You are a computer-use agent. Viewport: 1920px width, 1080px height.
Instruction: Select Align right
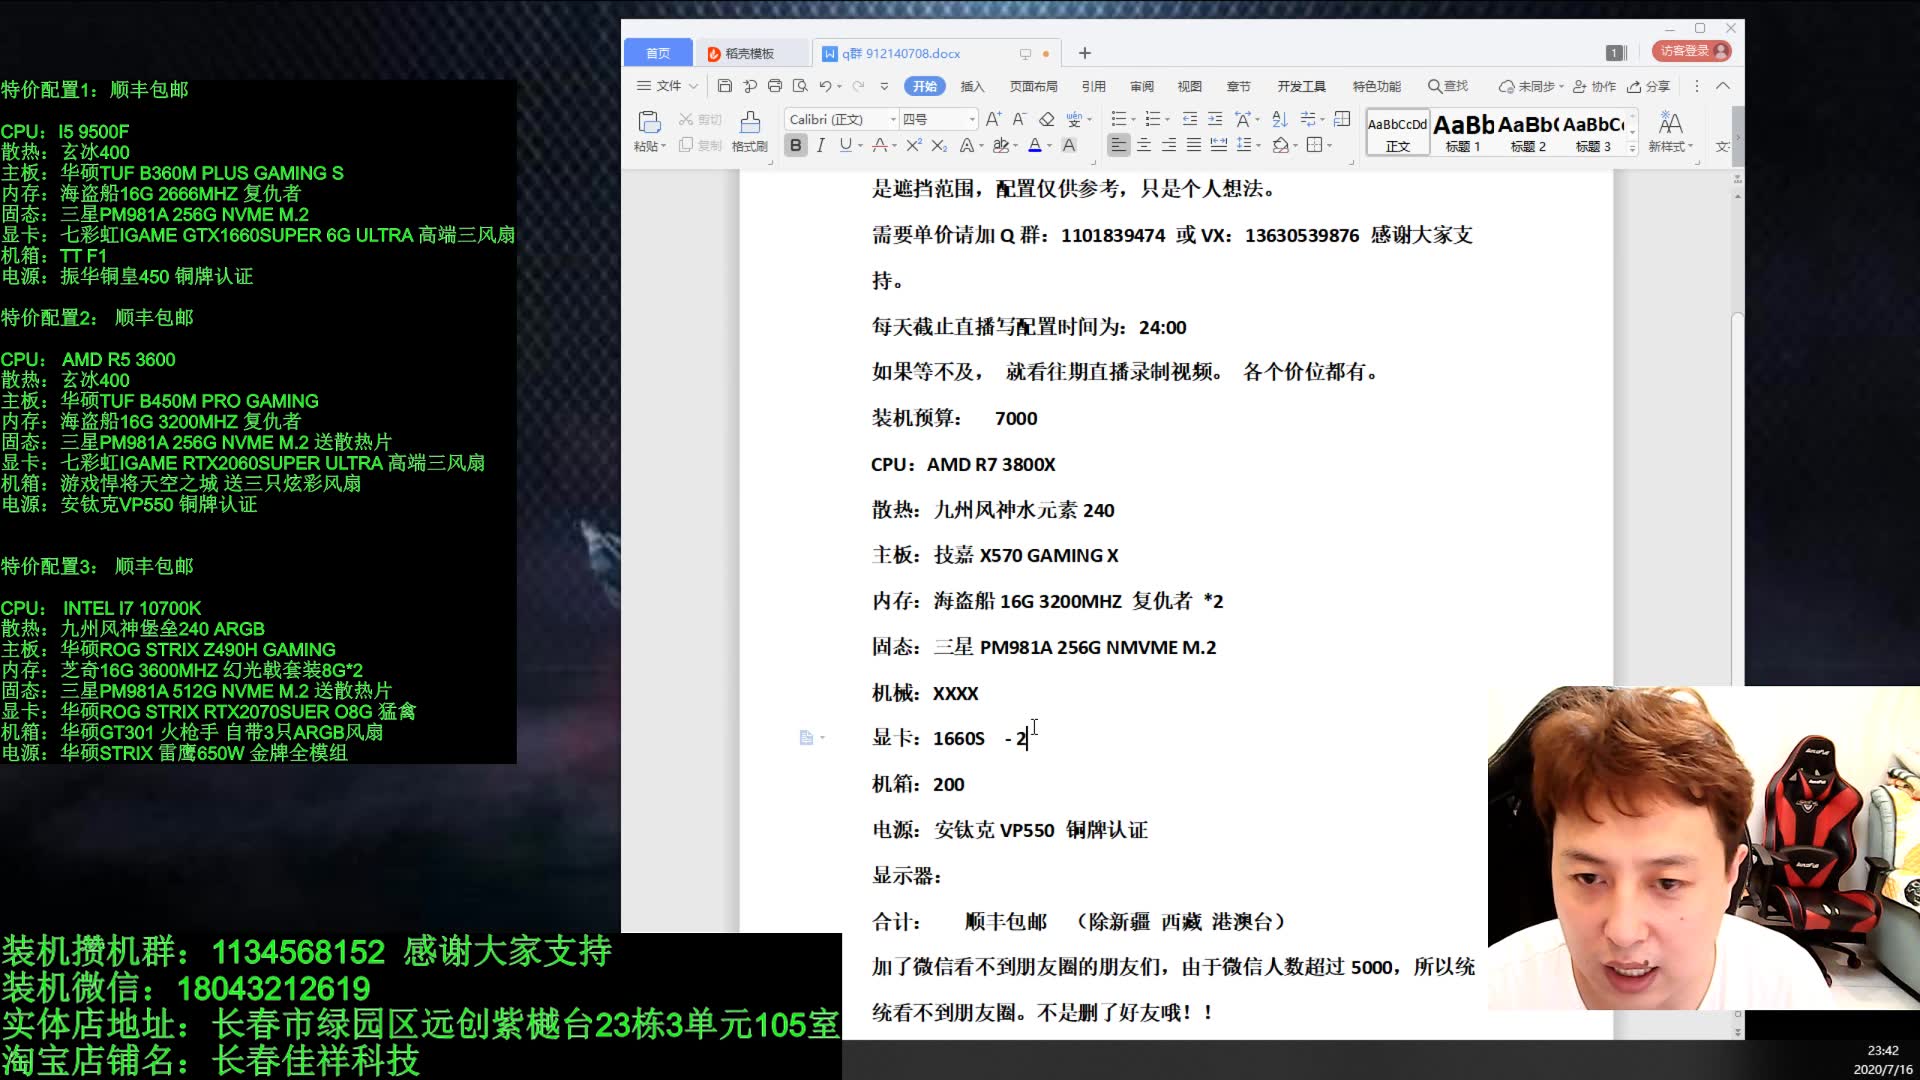[x=1169, y=145]
